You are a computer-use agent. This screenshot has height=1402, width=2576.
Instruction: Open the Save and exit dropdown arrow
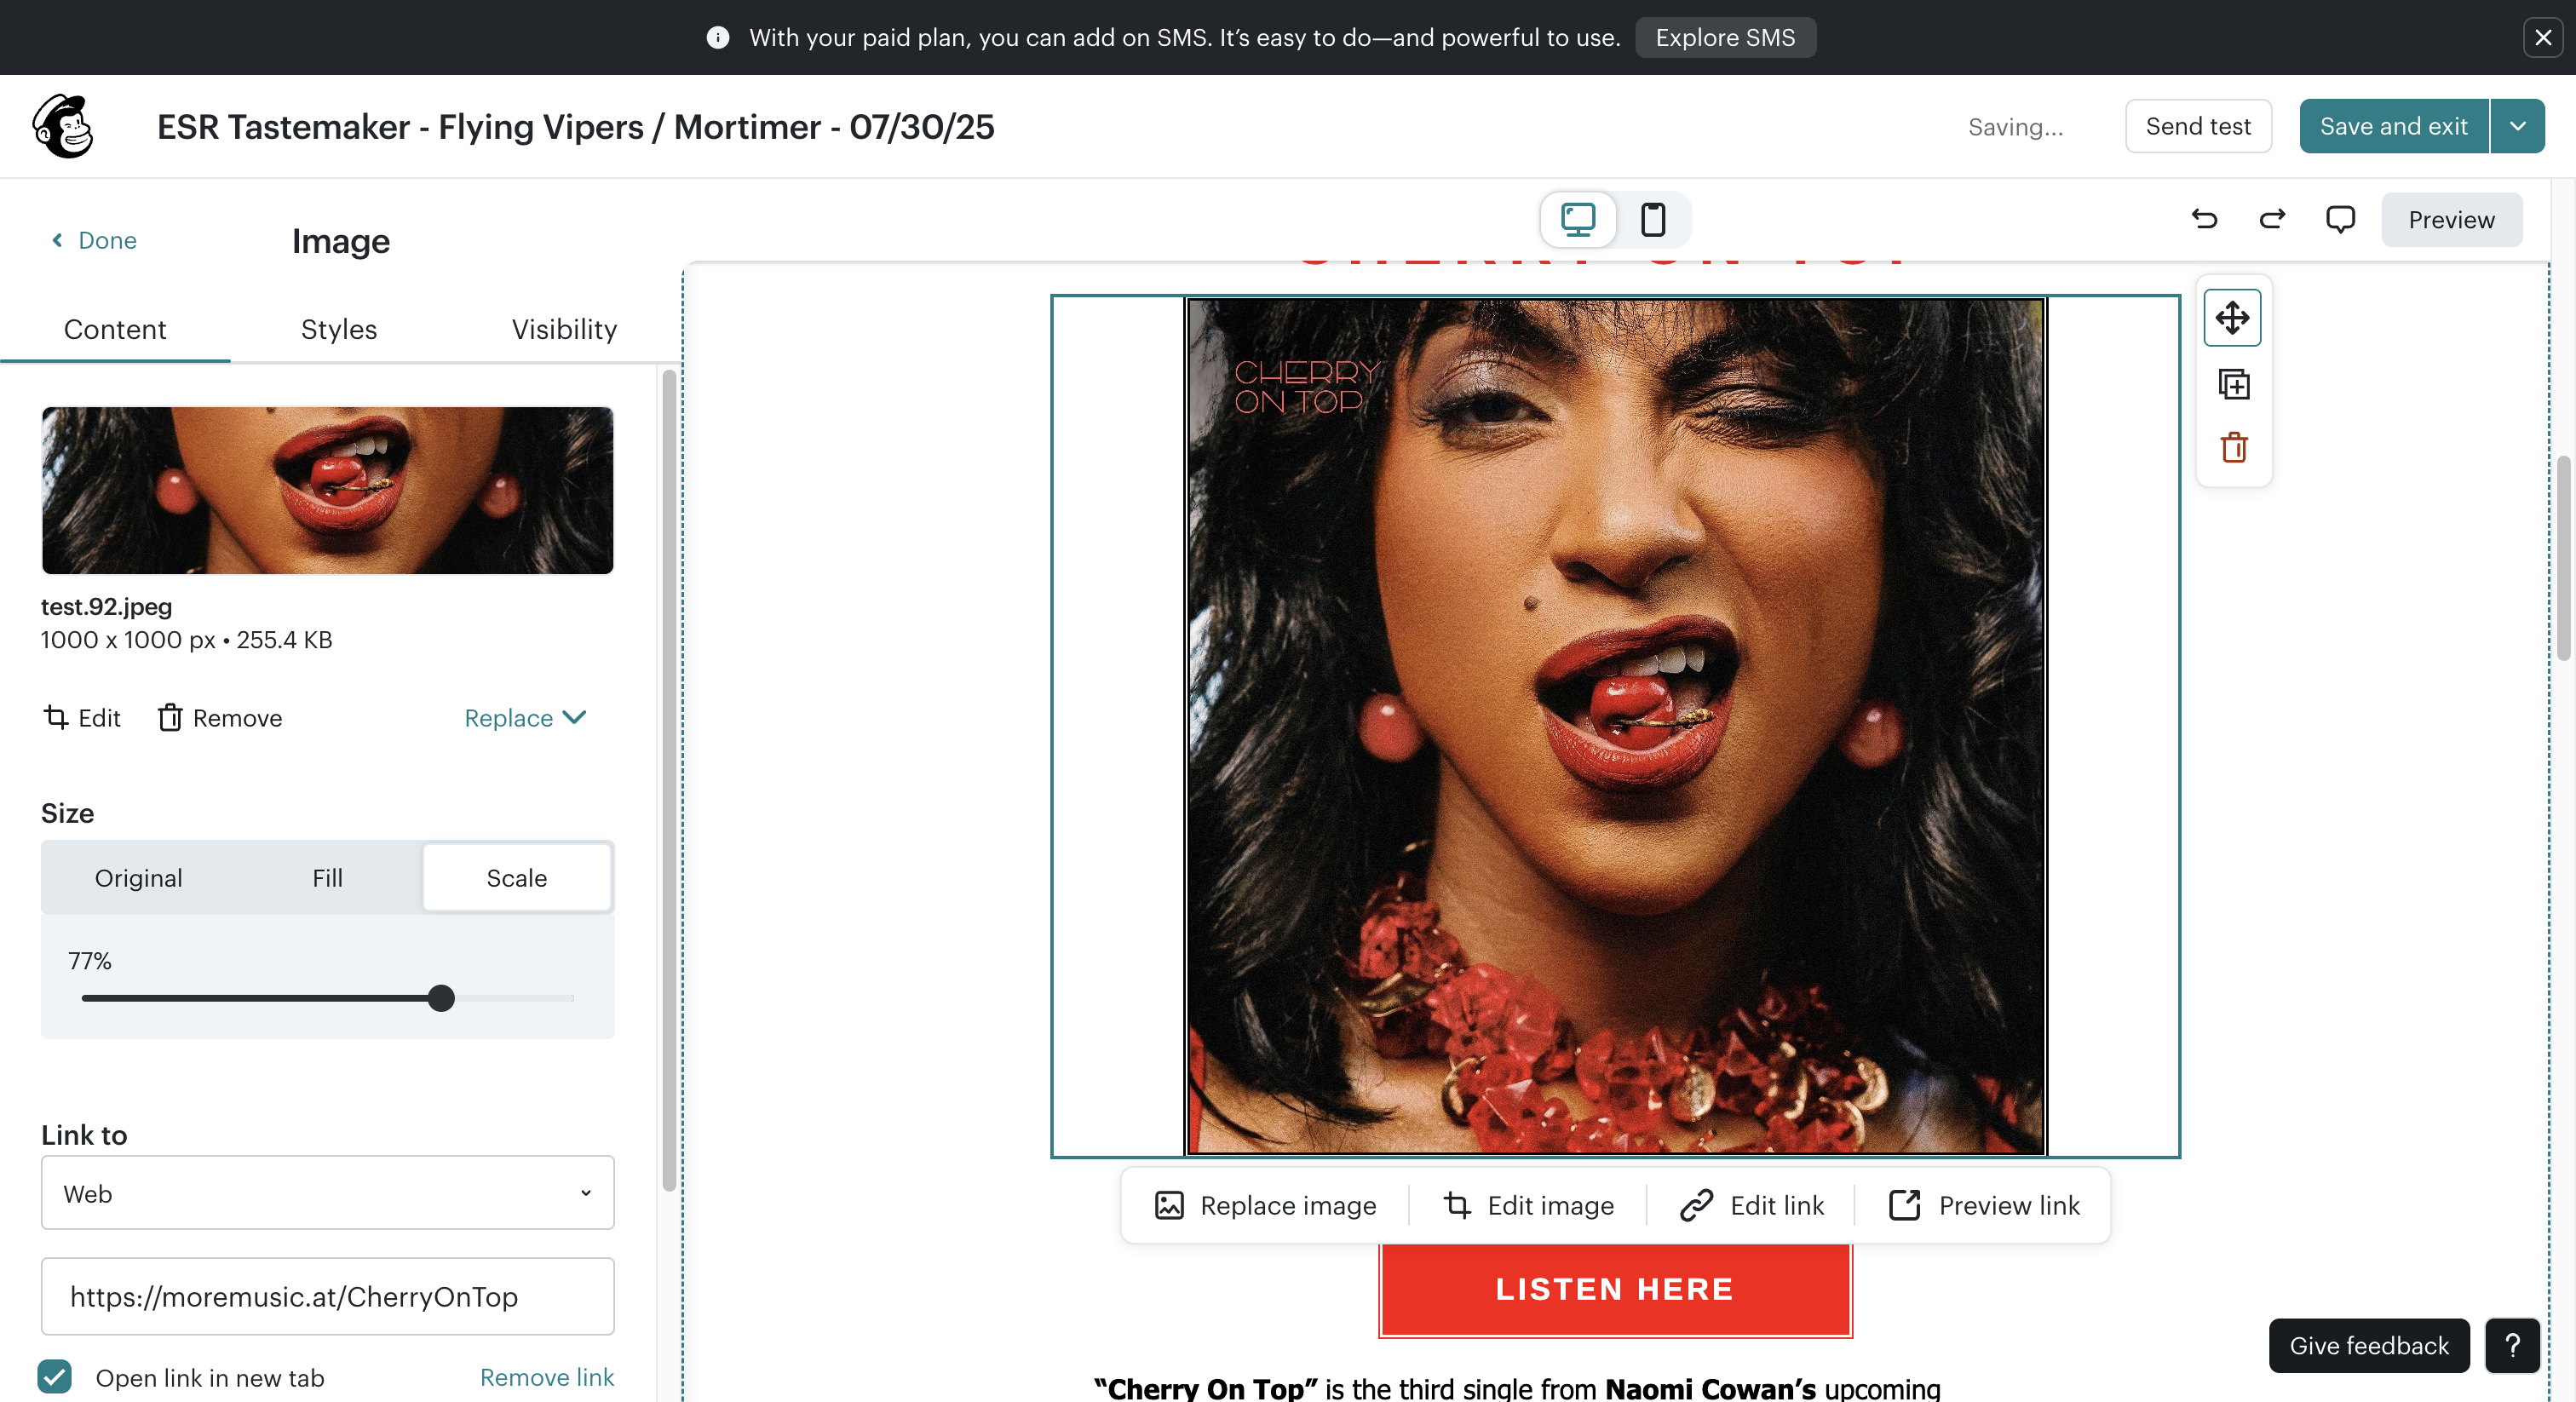(x=2518, y=126)
